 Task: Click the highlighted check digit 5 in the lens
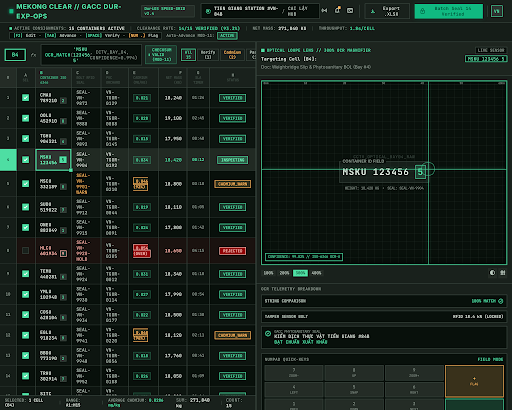coord(420,172)
